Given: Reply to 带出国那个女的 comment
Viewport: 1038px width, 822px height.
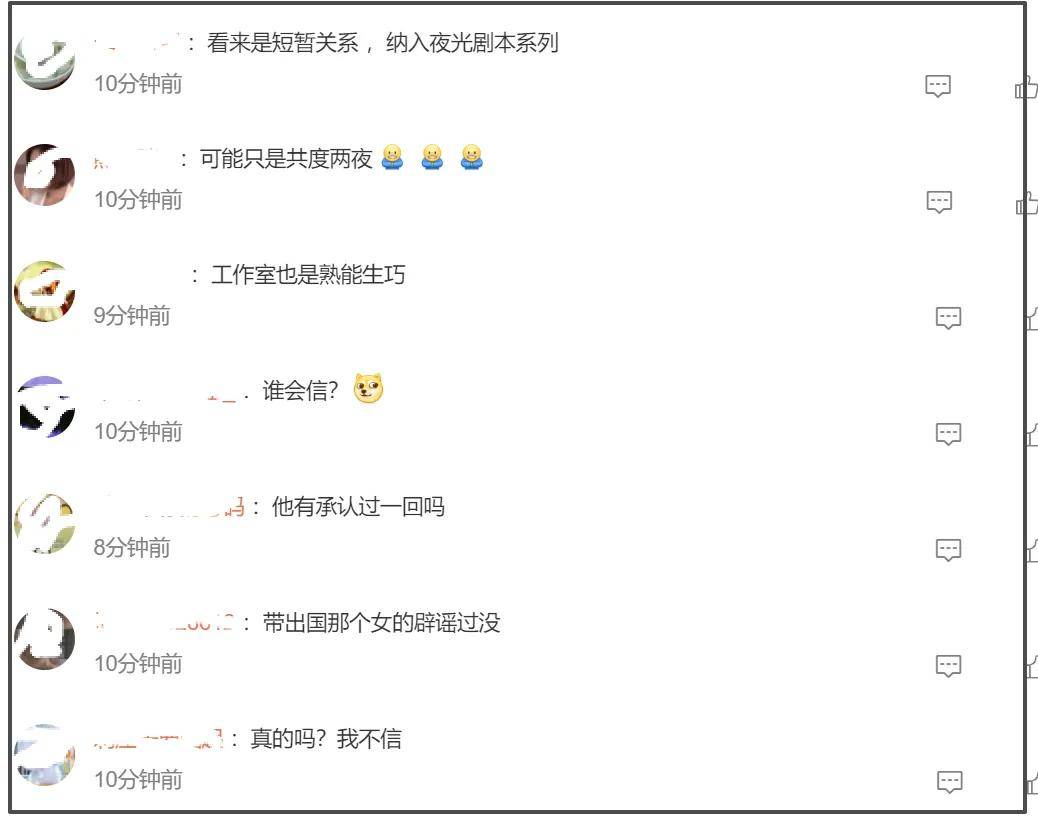Looking at the screenshot, I should pos(948,666).
